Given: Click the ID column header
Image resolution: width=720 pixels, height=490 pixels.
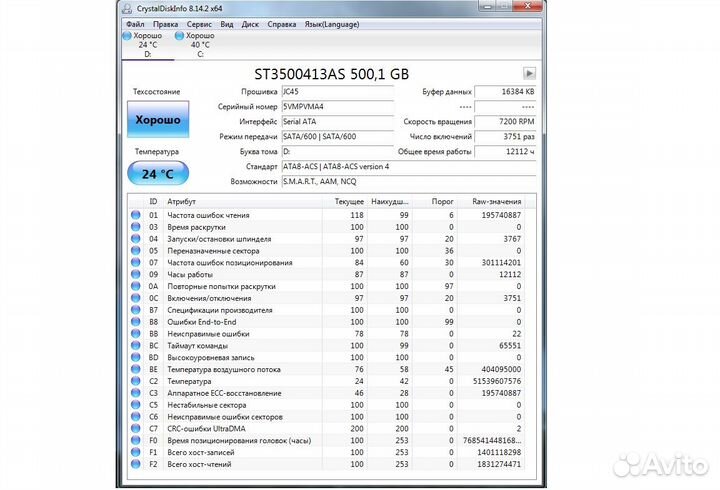Looking at the screenshot, I should 153,201.
